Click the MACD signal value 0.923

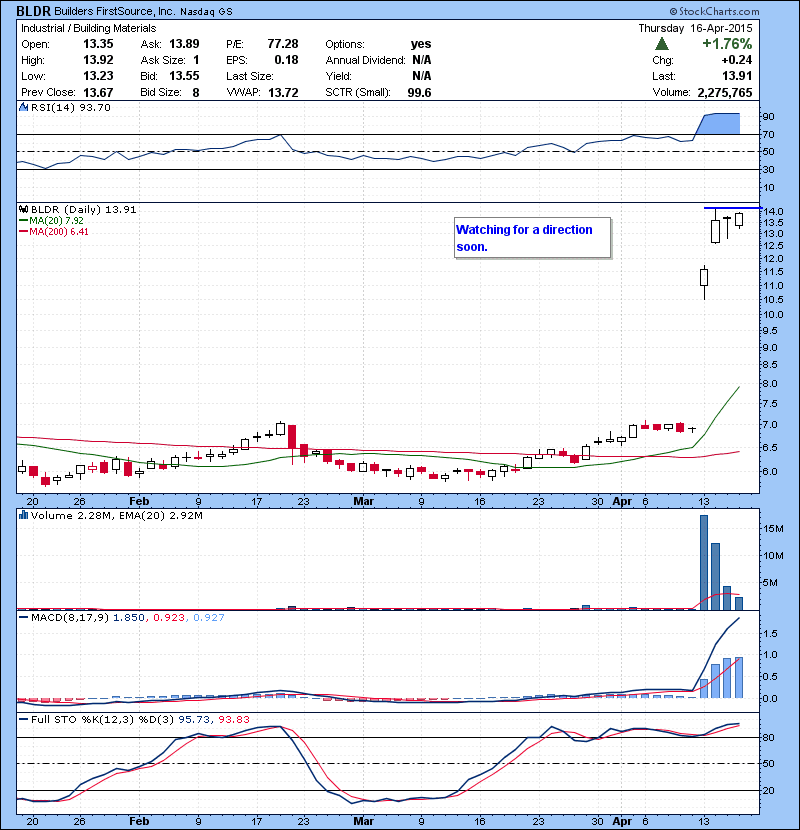[x=169, y=617]
